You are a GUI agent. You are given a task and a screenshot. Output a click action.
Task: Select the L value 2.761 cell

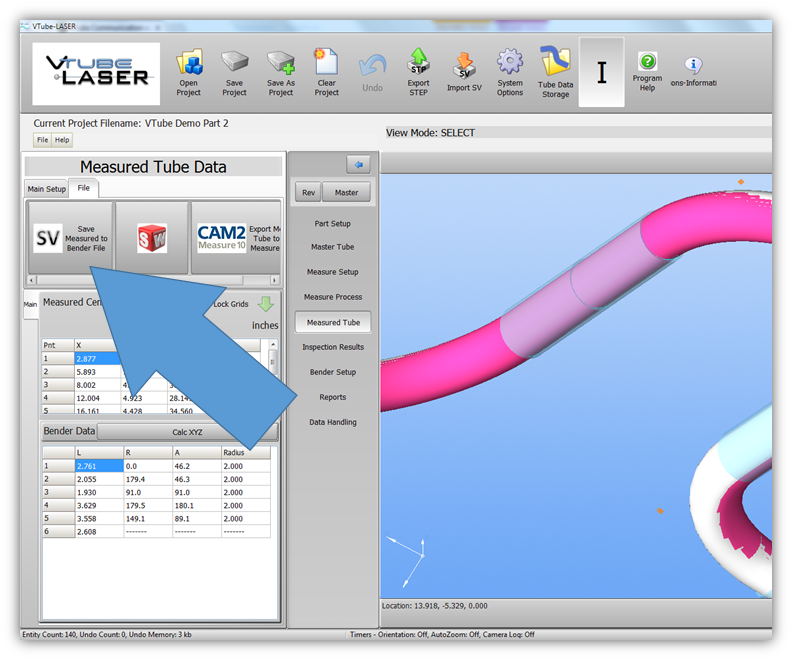point(99,466)
